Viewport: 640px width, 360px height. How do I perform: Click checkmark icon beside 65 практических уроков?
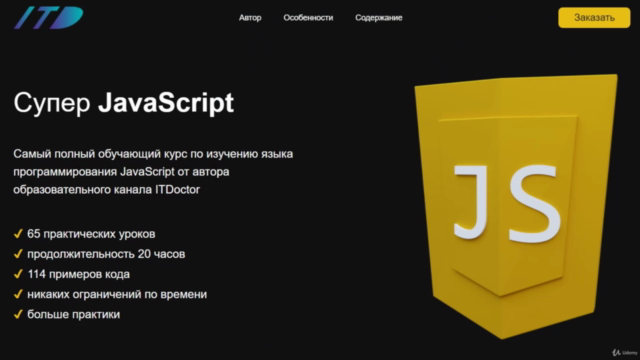(18, 233)
